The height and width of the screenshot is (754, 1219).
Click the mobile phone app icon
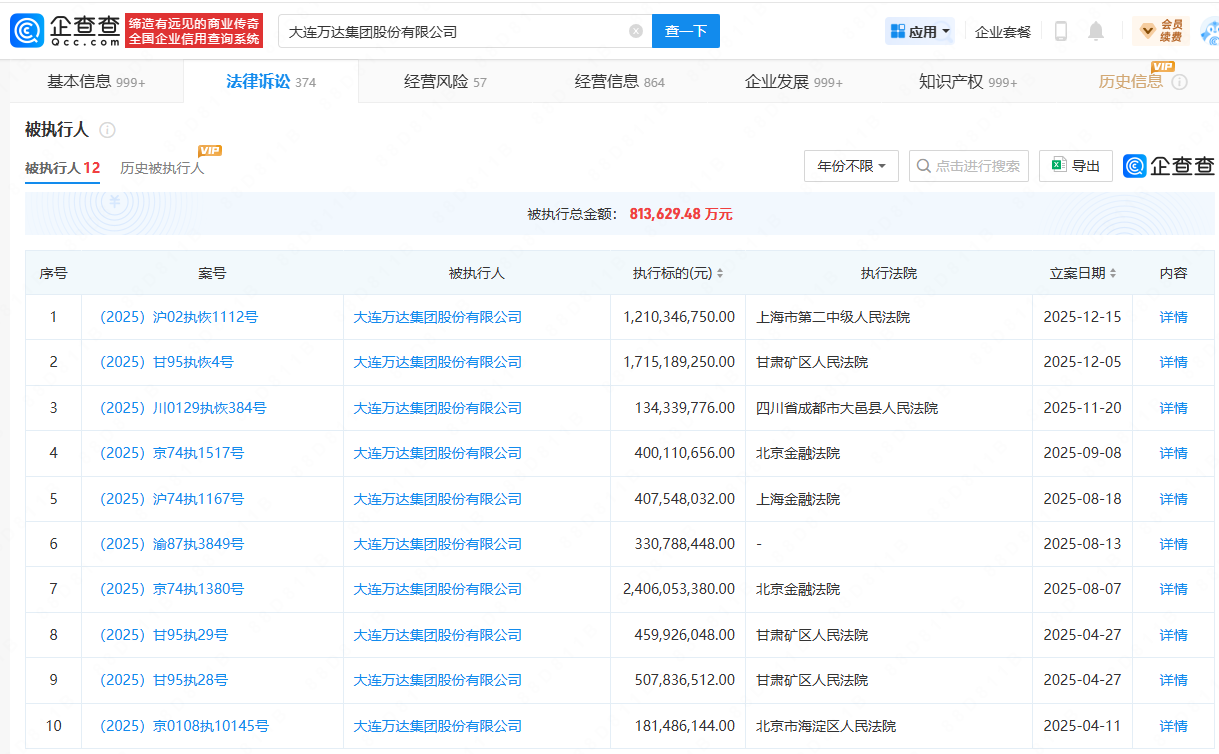1060,31
